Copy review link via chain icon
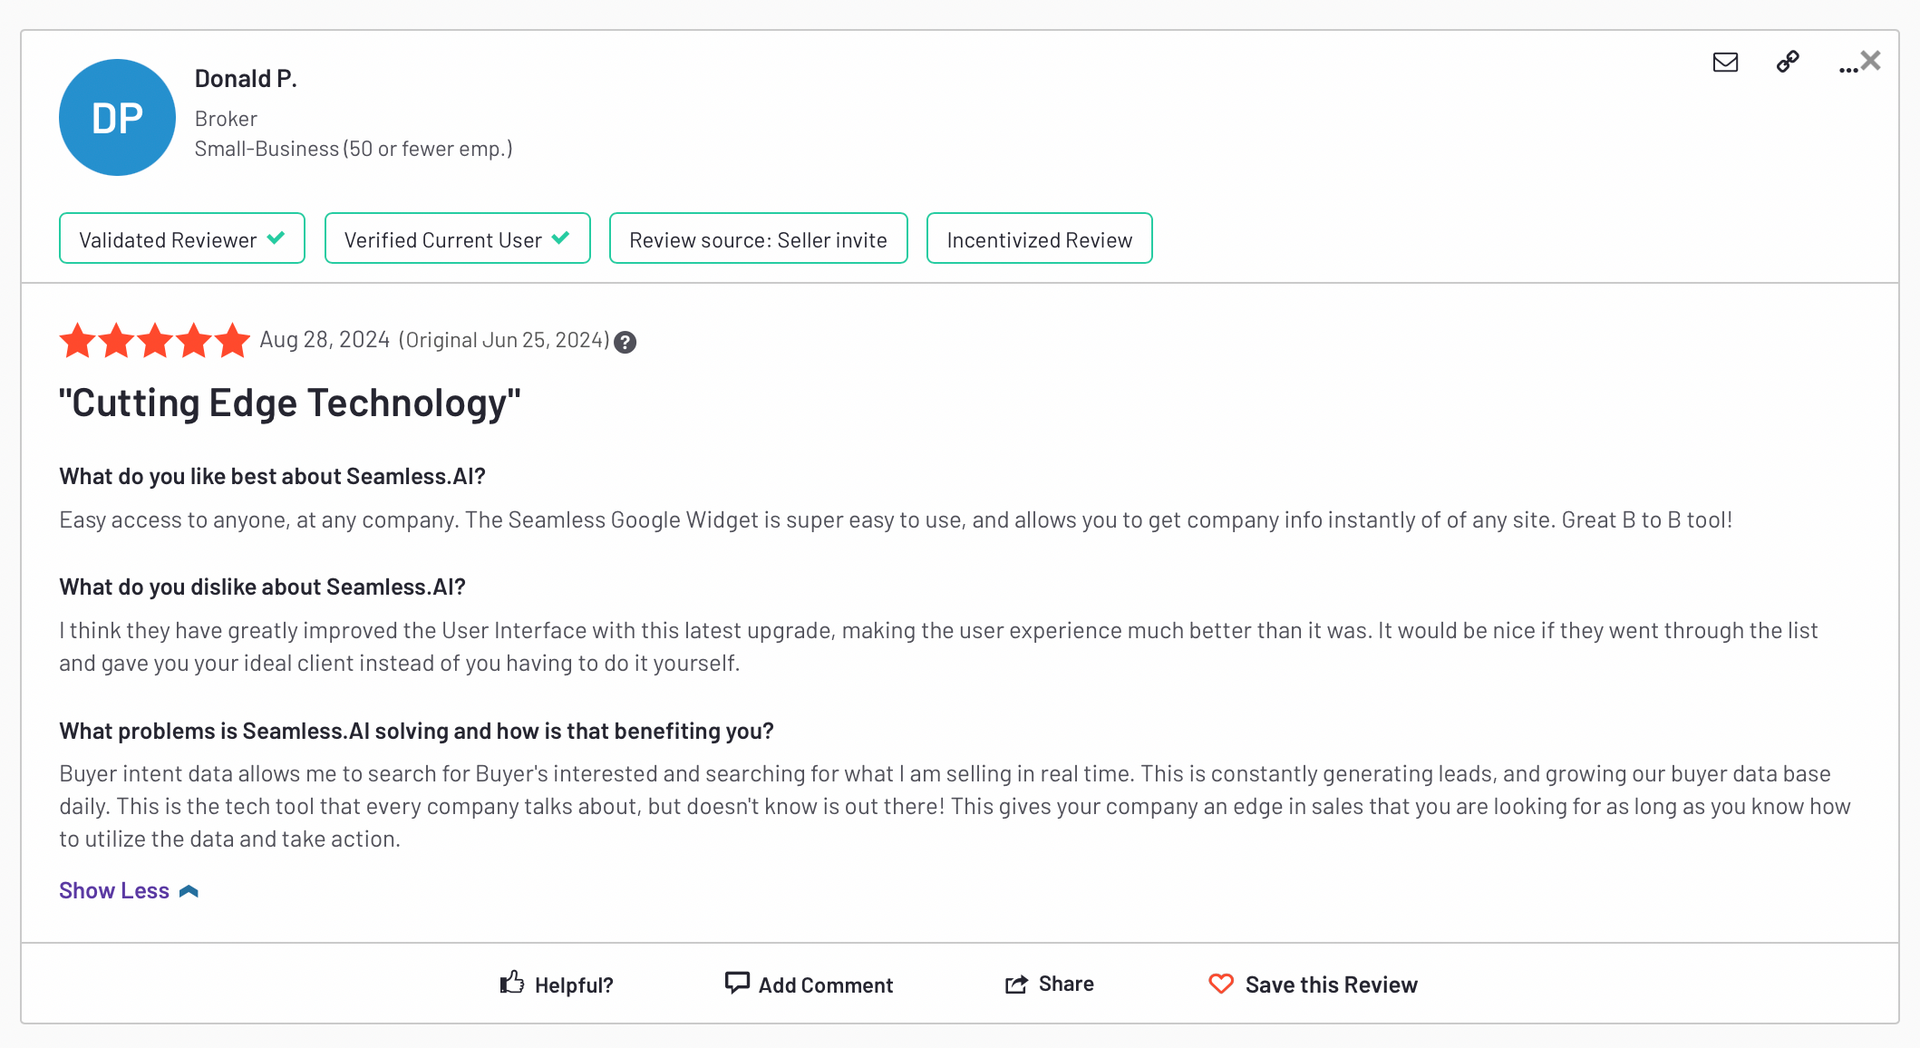 1788,62
